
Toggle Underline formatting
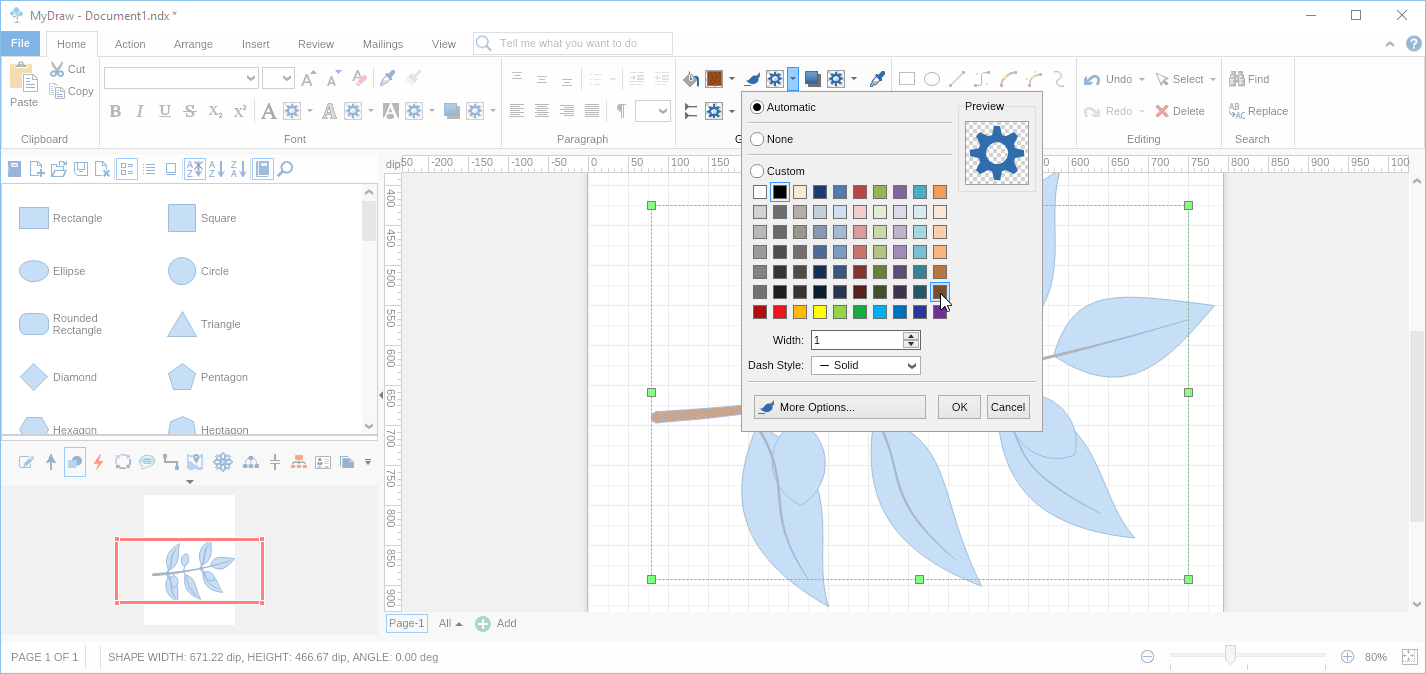pyautogui.click(x=165, y=111)
